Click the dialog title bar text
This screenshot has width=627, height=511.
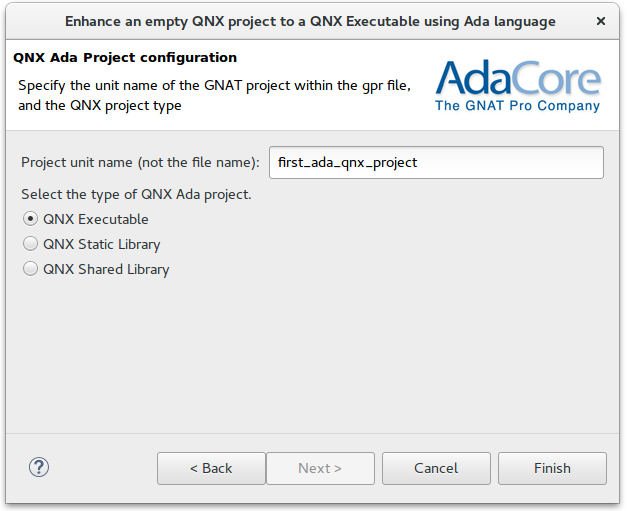(310, 21)
